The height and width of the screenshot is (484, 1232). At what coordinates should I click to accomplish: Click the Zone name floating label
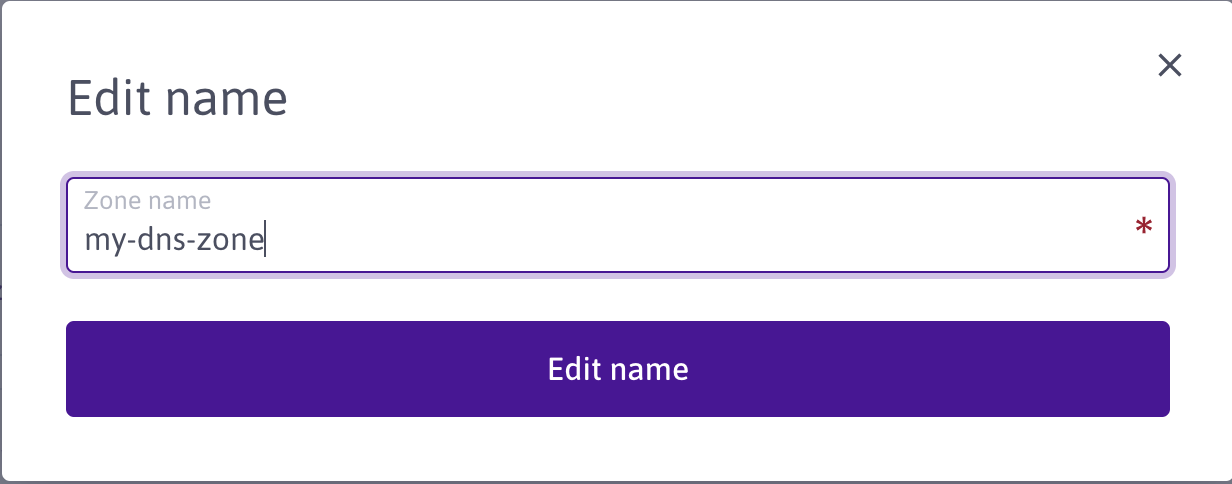[x=147, y=200]
